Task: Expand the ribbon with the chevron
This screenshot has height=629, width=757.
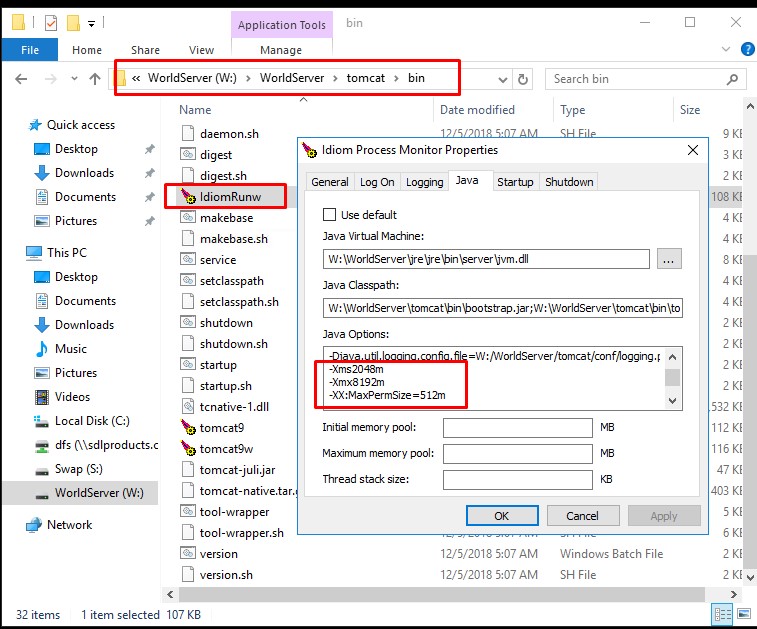Action: pos(726,49)
